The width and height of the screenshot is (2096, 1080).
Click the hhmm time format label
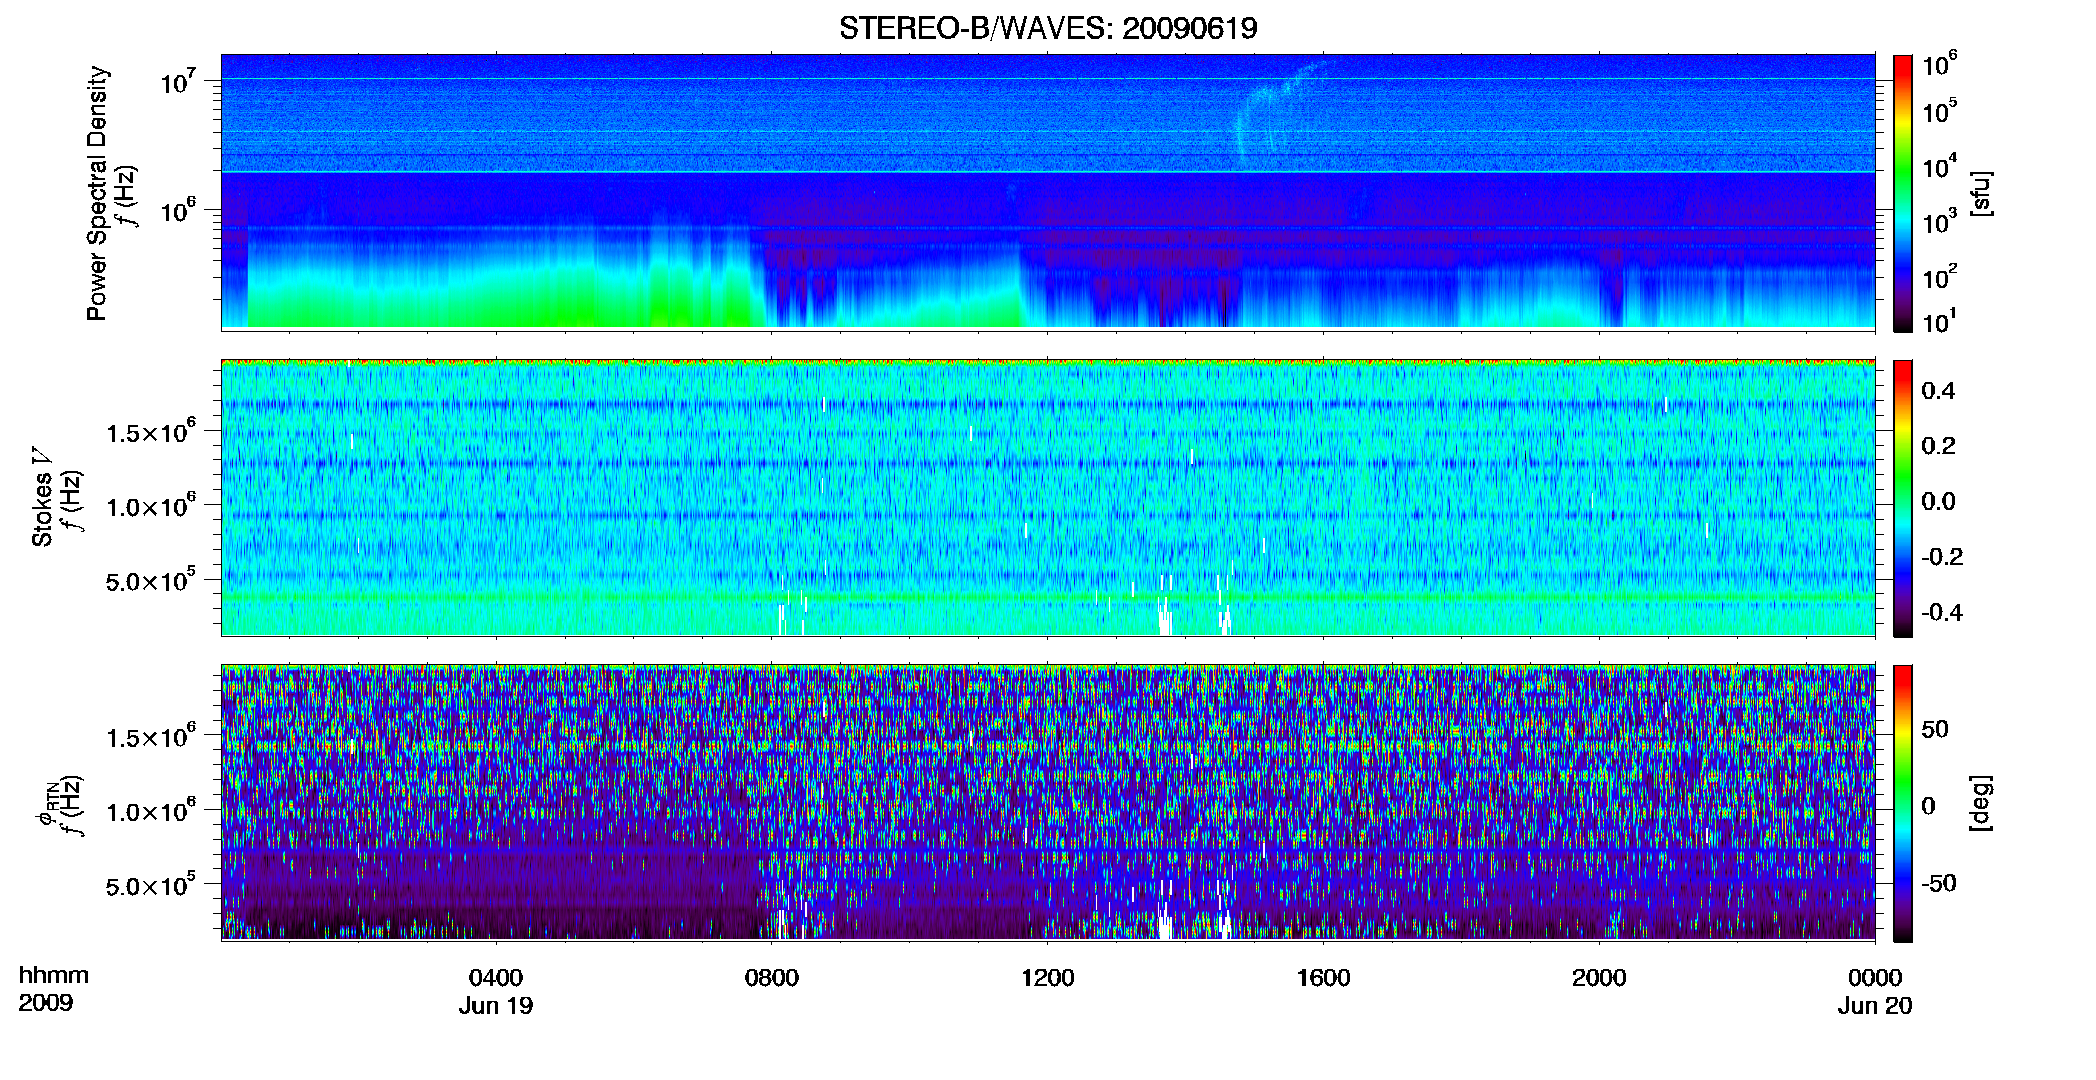point(54,976)
